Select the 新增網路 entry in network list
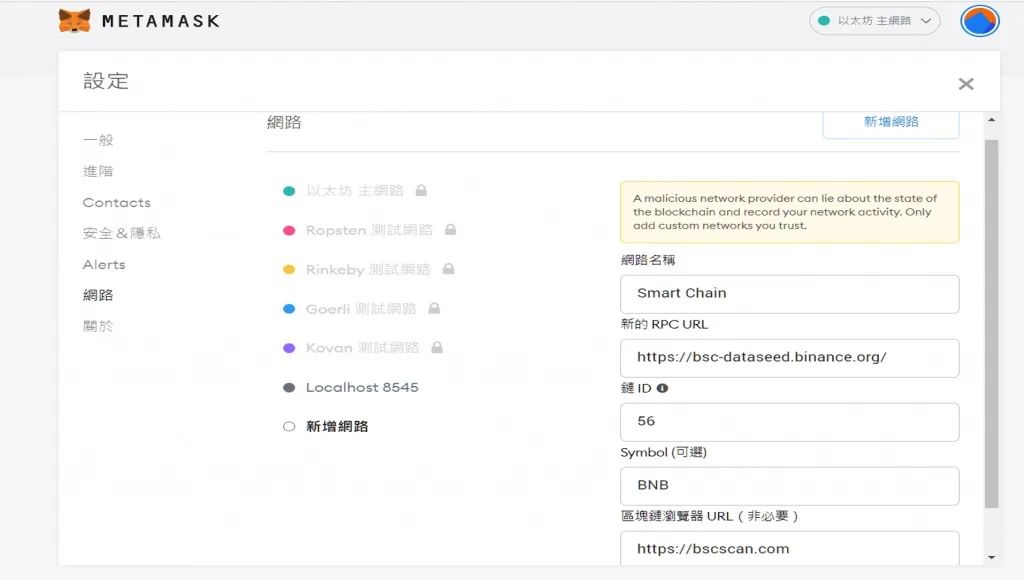Viewport: 1024px width, 580px height. [337, 427]
